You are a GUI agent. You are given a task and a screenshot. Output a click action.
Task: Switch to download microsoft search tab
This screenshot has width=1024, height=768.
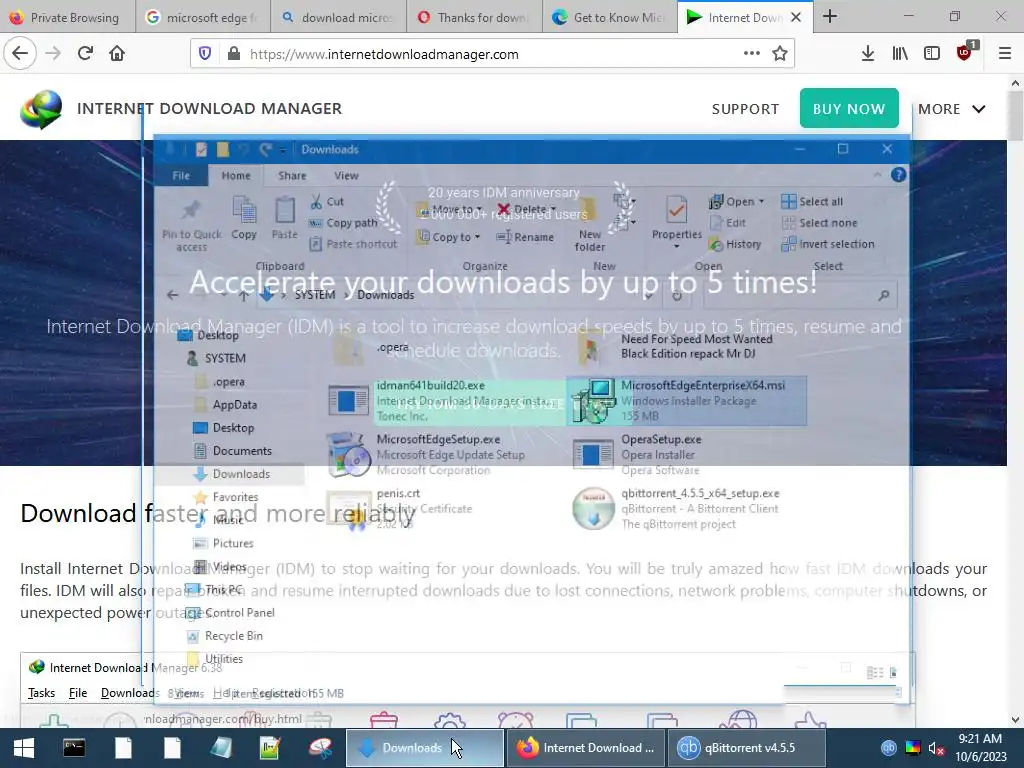coord(339,17)
